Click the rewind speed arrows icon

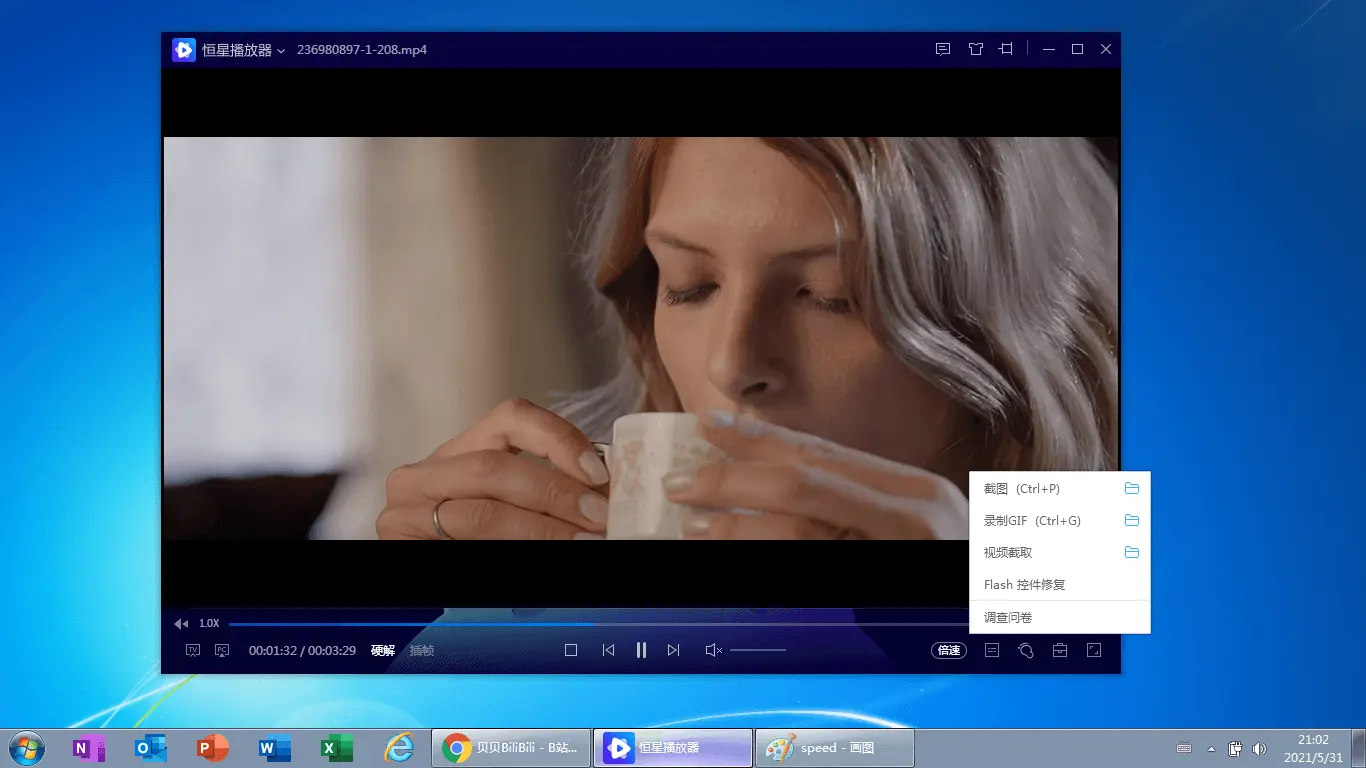(181, 624)
